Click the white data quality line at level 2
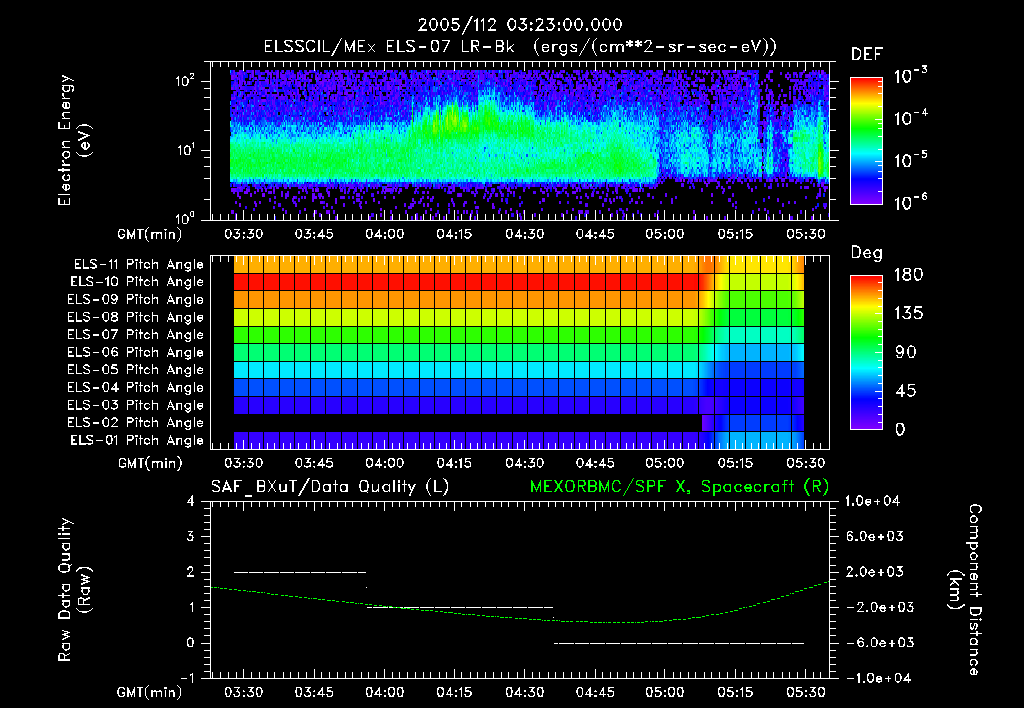Screen dimensions: 1024x708 click(x=300, y=572)
